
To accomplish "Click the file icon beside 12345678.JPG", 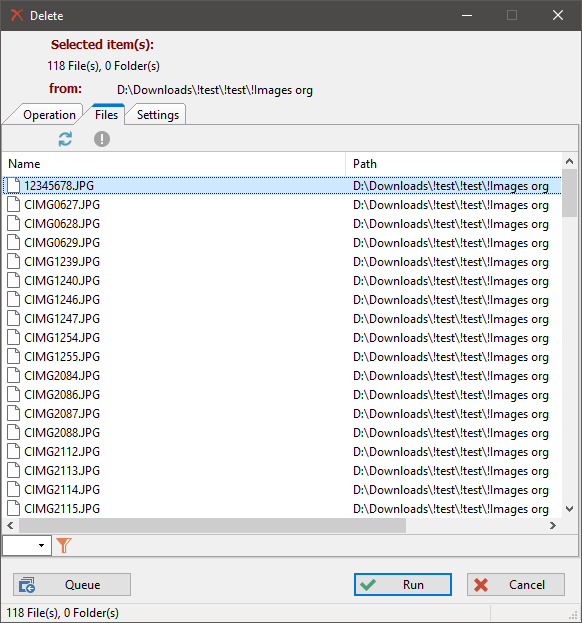I will pos(14,186).
